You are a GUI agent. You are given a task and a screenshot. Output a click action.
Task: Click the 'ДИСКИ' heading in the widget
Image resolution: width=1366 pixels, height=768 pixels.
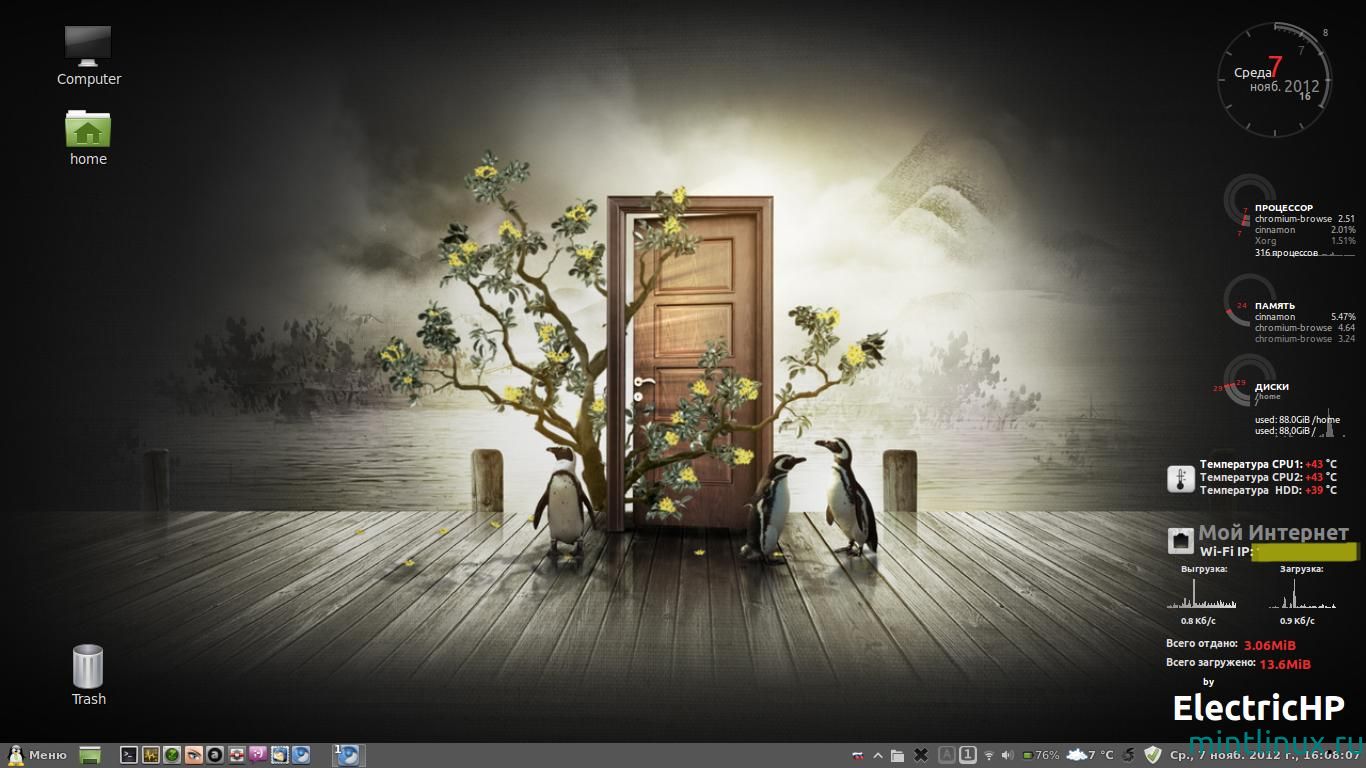1272,387
